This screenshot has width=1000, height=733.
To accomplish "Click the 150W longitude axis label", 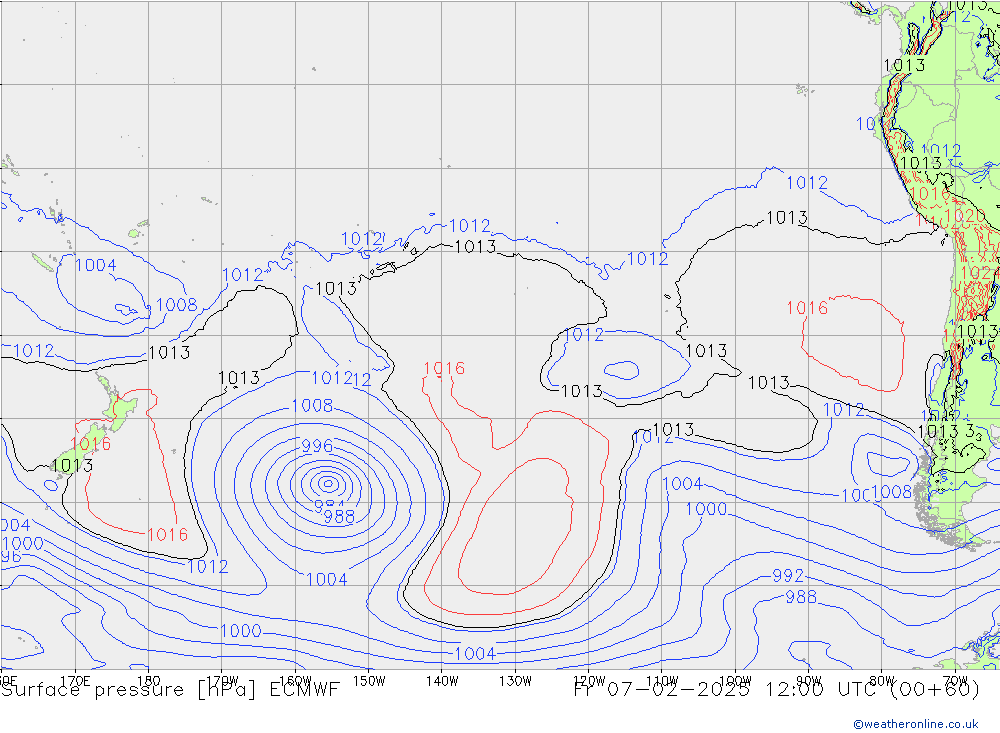I will (x=369, y=681).
